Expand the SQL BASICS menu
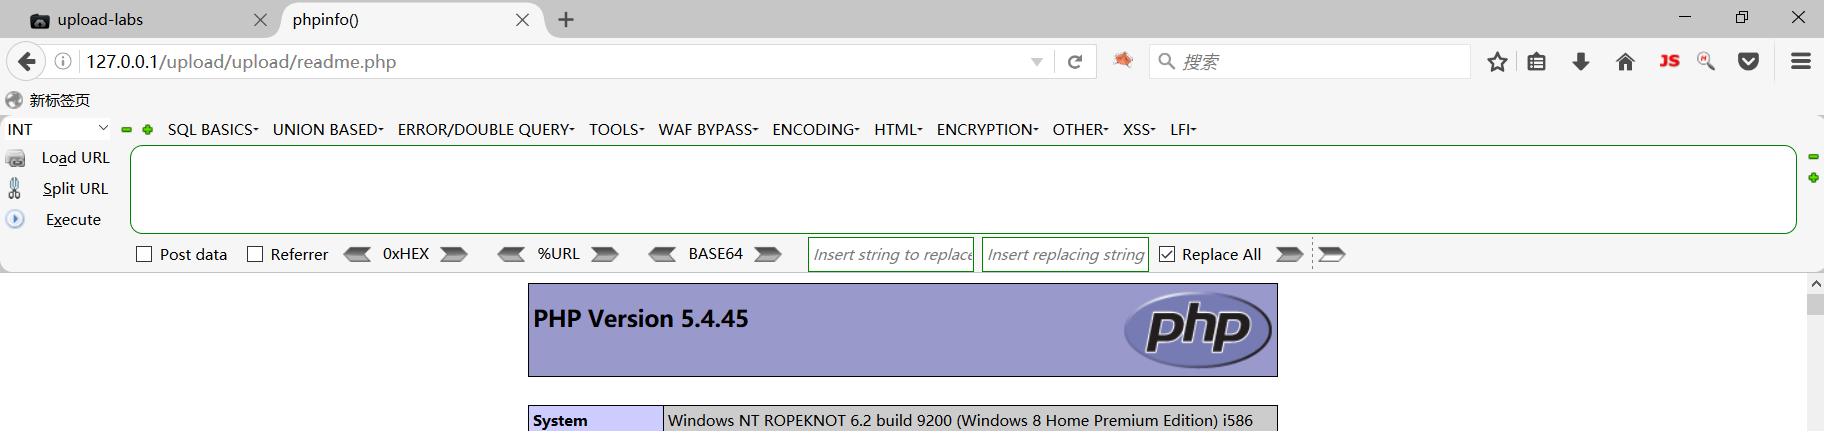The width and height of the screenshot is (1824, 431). [213, 130]
